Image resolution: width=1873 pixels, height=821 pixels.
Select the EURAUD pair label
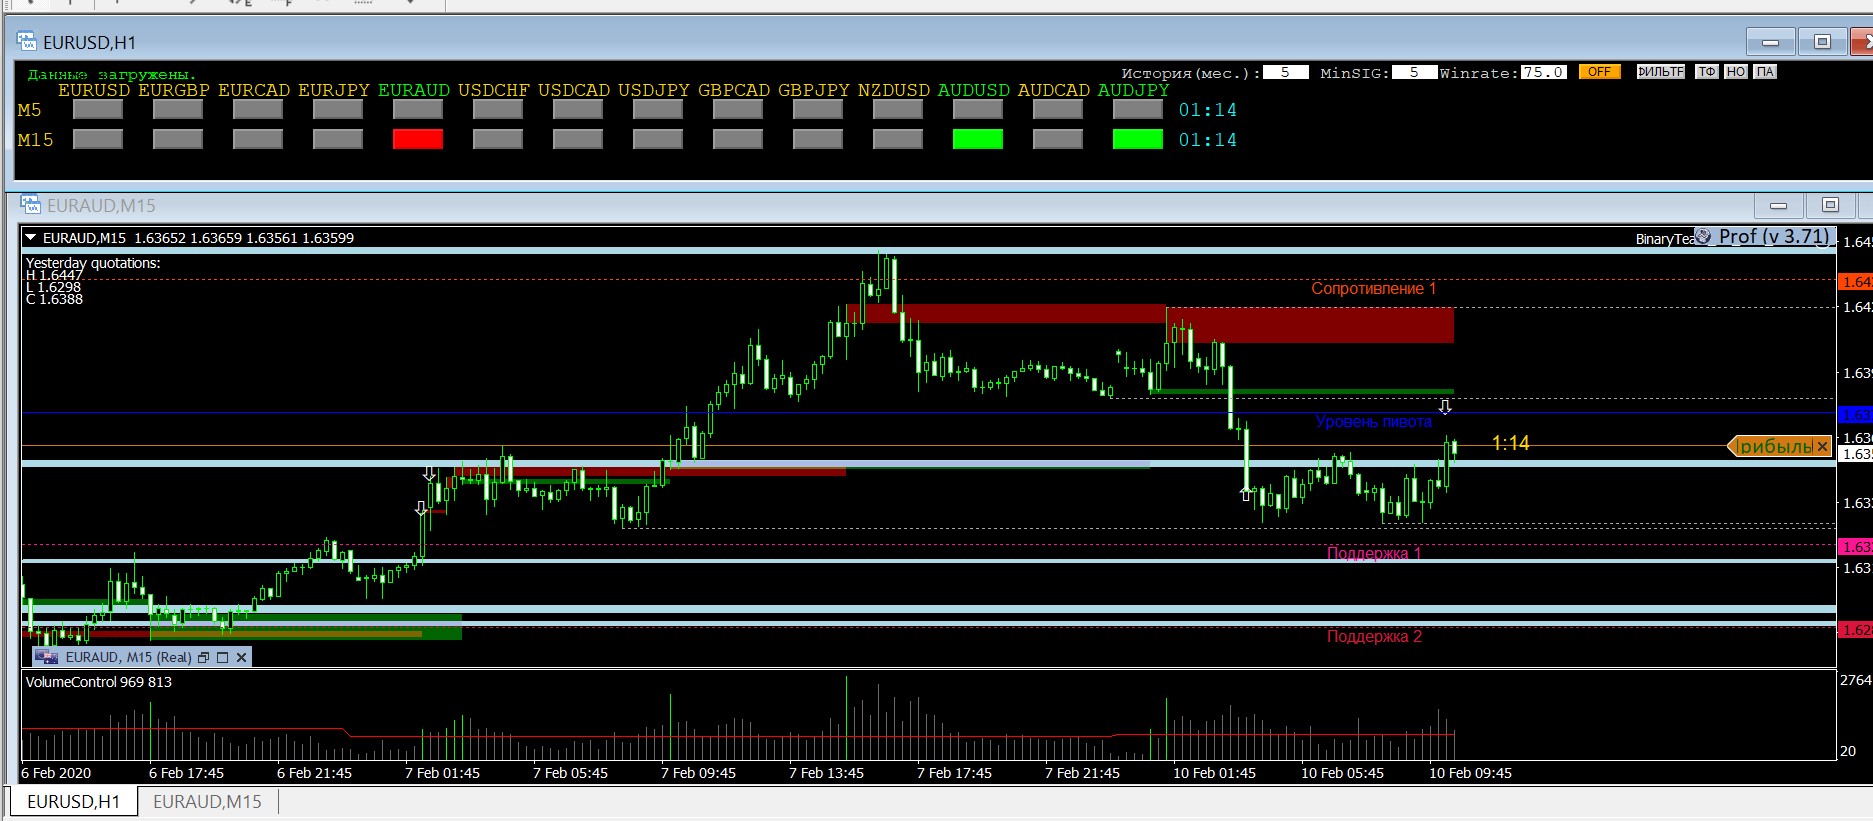[414, 90]
